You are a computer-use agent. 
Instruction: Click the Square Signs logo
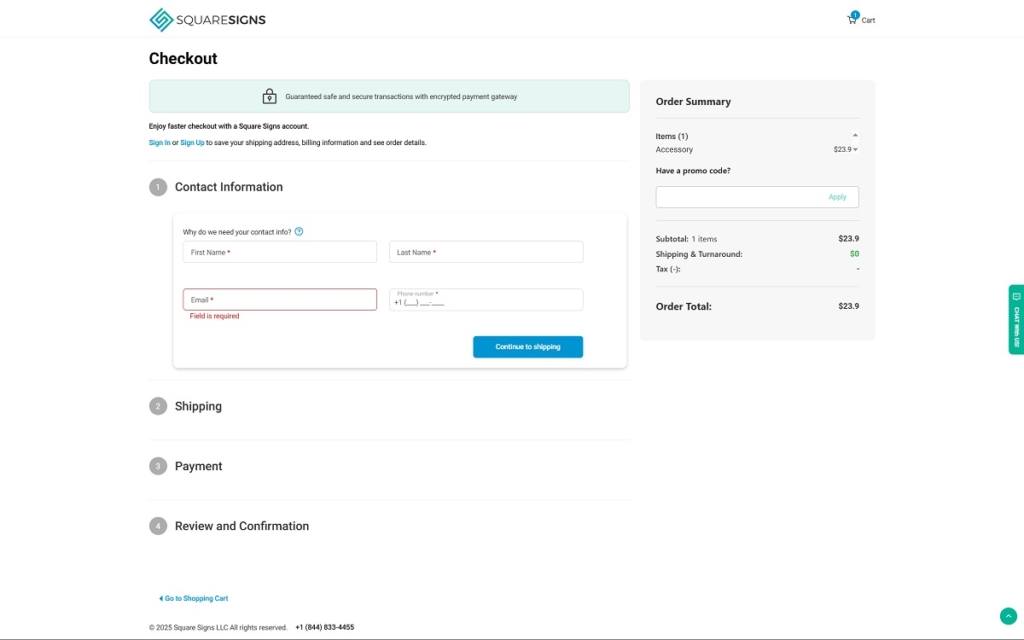[207, 19]
